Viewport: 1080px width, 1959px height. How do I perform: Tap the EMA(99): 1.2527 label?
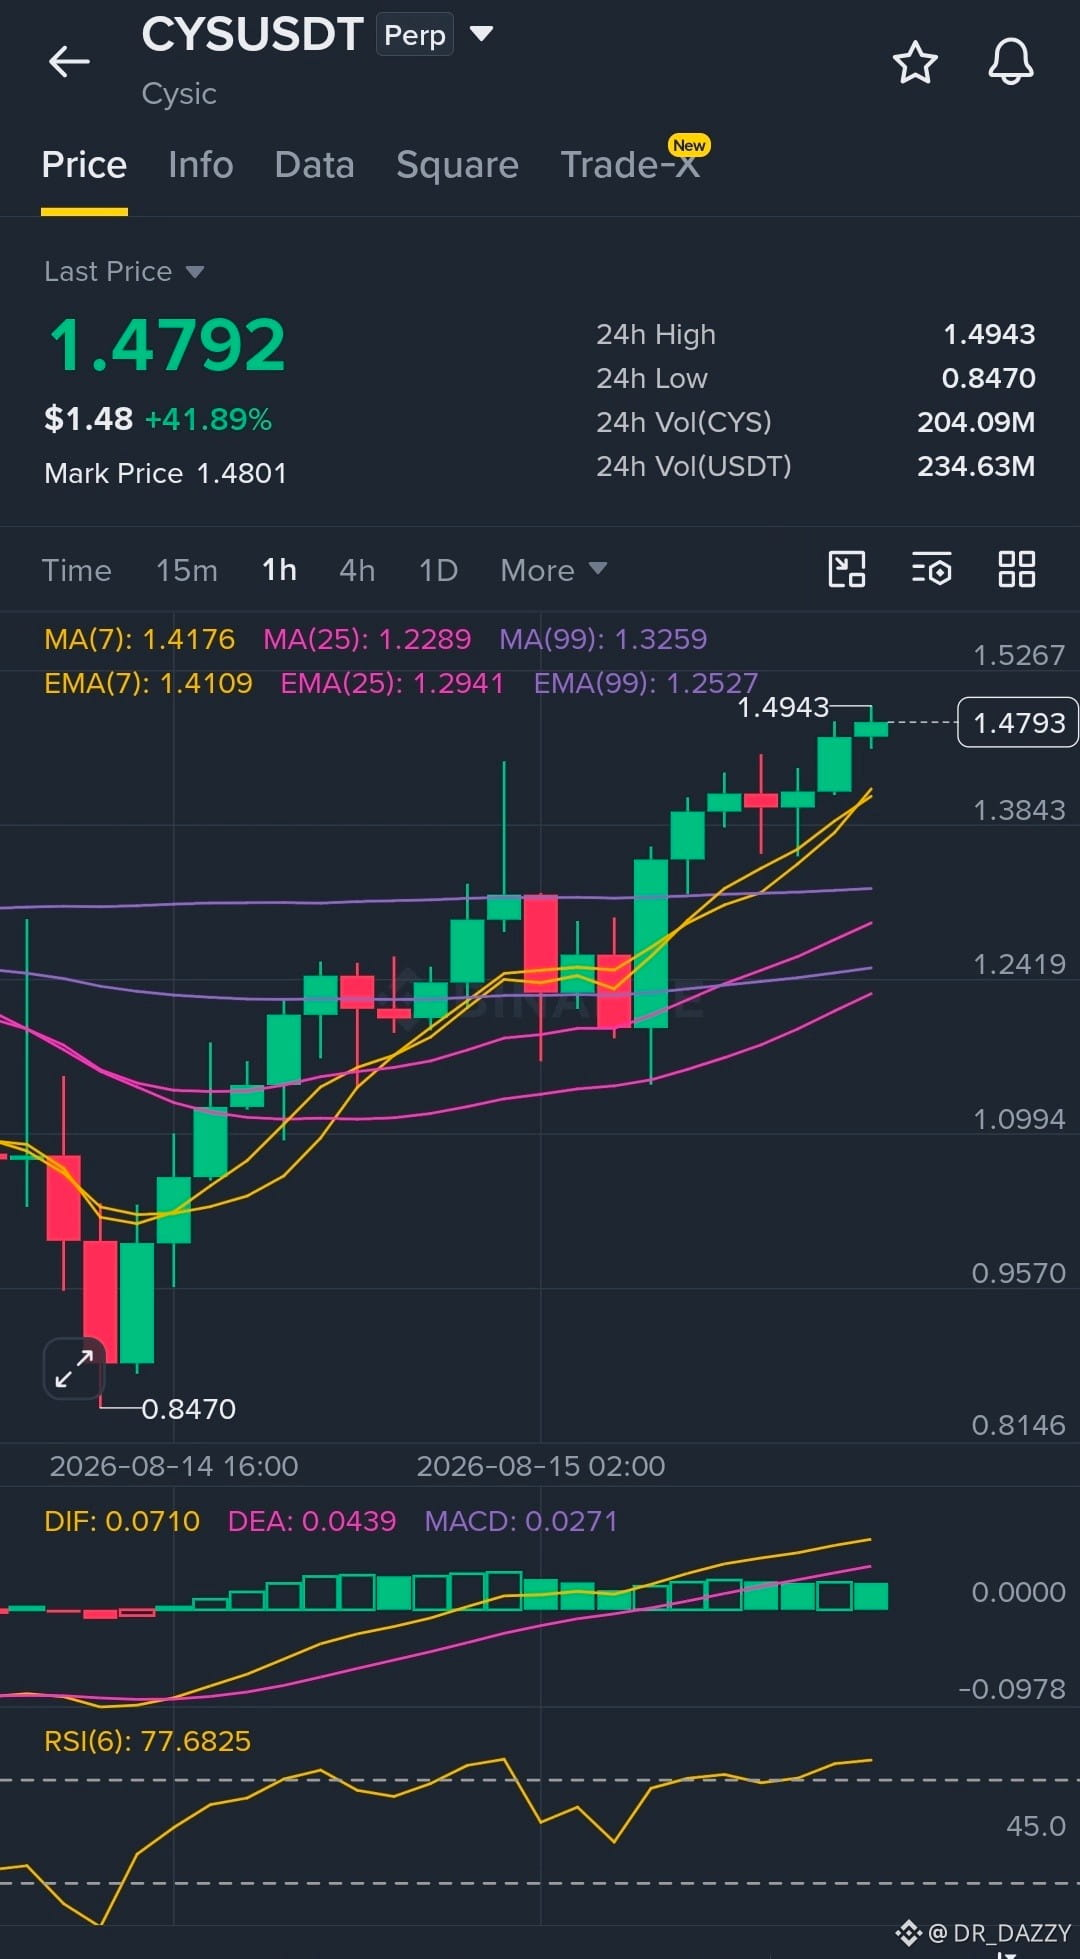646,683
